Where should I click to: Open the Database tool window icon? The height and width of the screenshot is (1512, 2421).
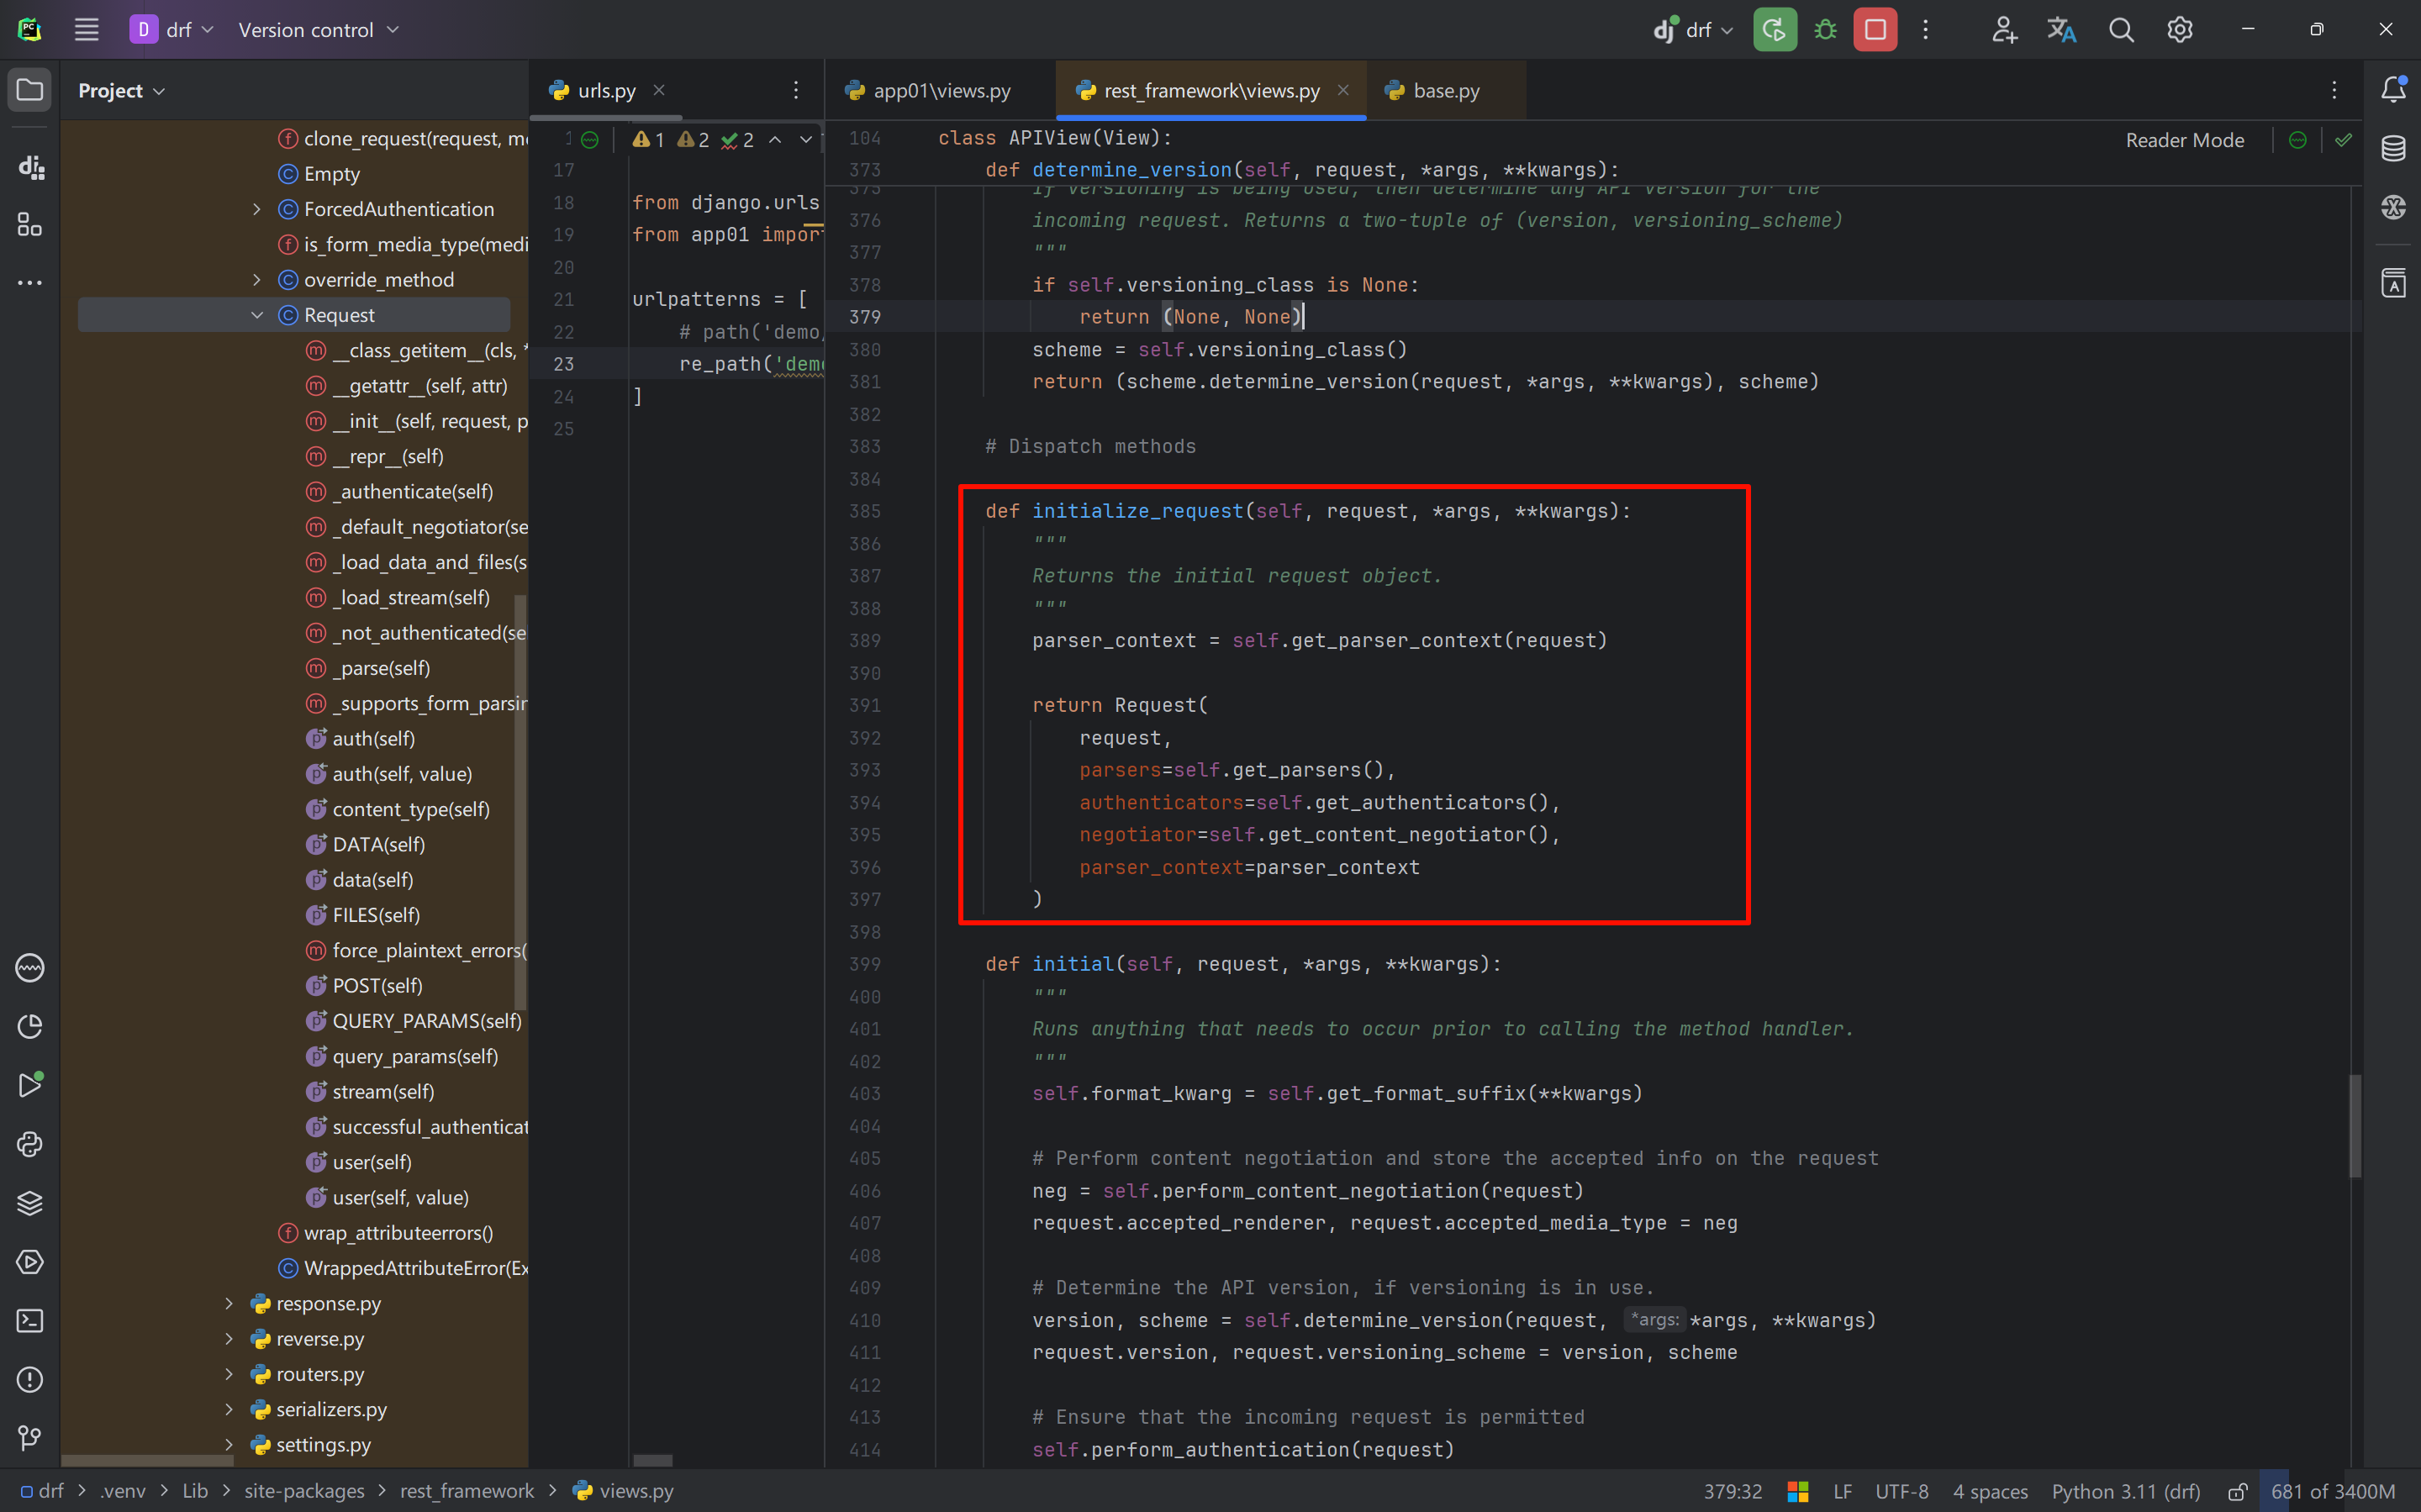pyautogui.click(x=2393, y=149)
